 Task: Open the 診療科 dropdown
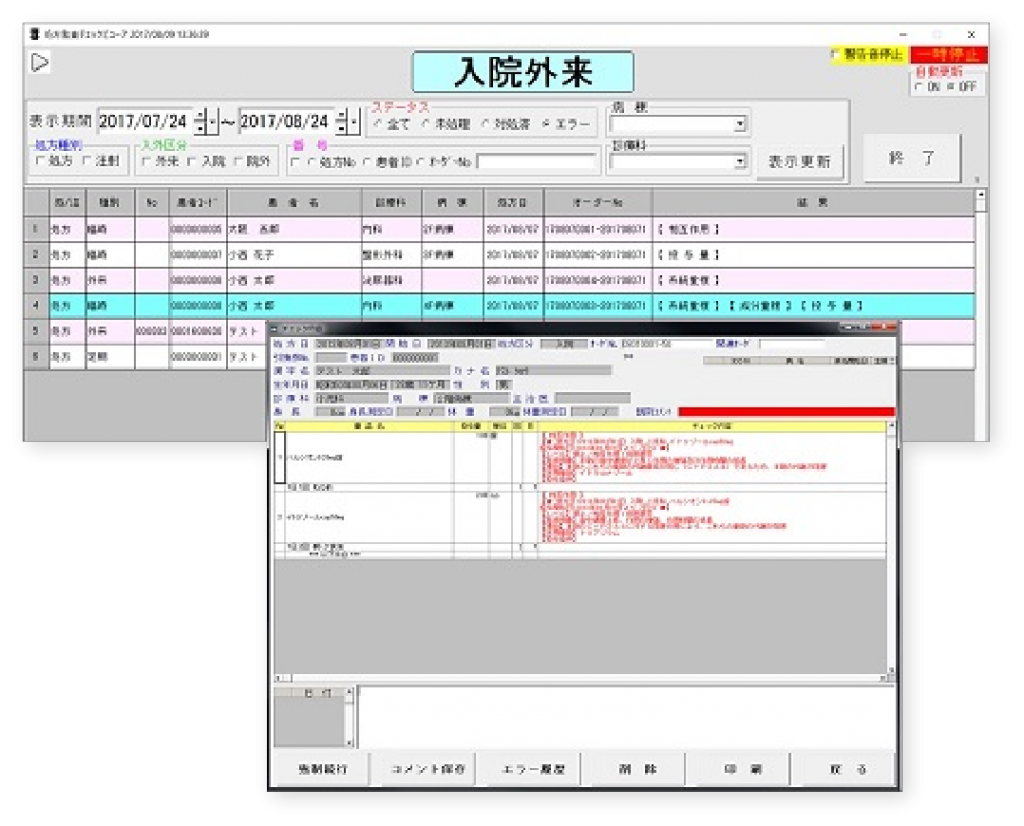(x=739, y=161)
